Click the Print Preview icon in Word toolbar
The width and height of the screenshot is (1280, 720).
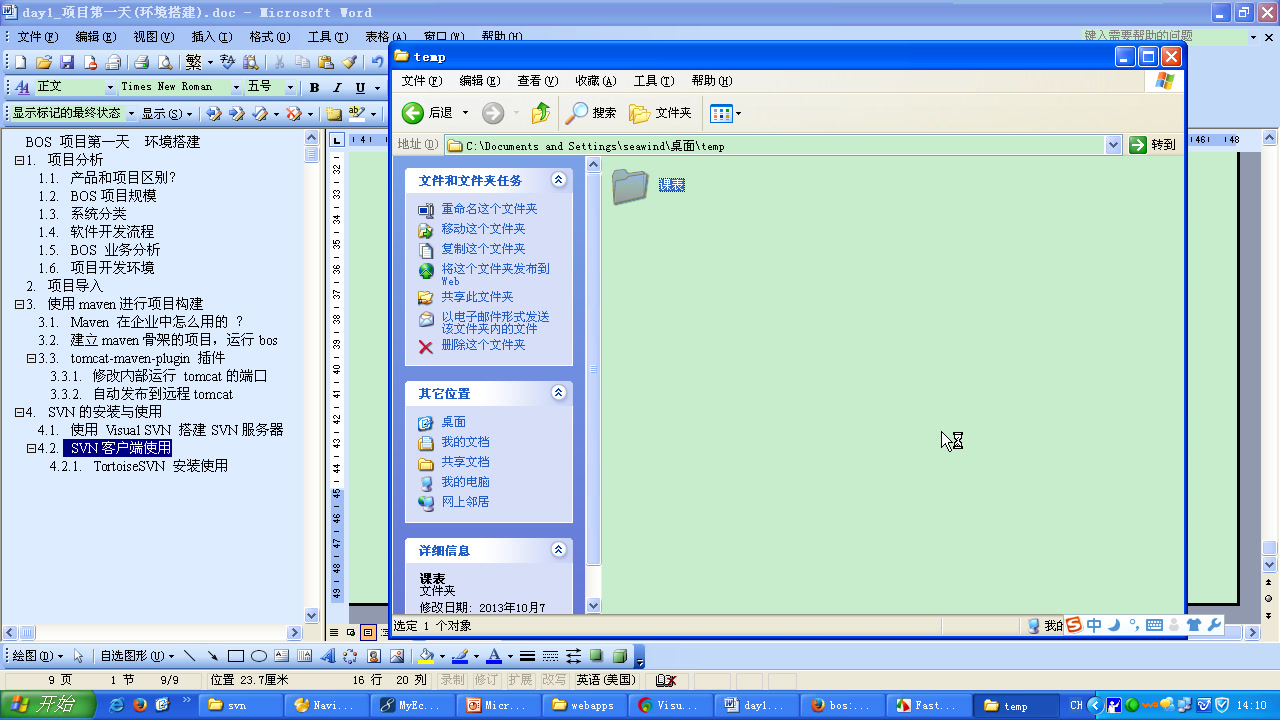[165, 62]
